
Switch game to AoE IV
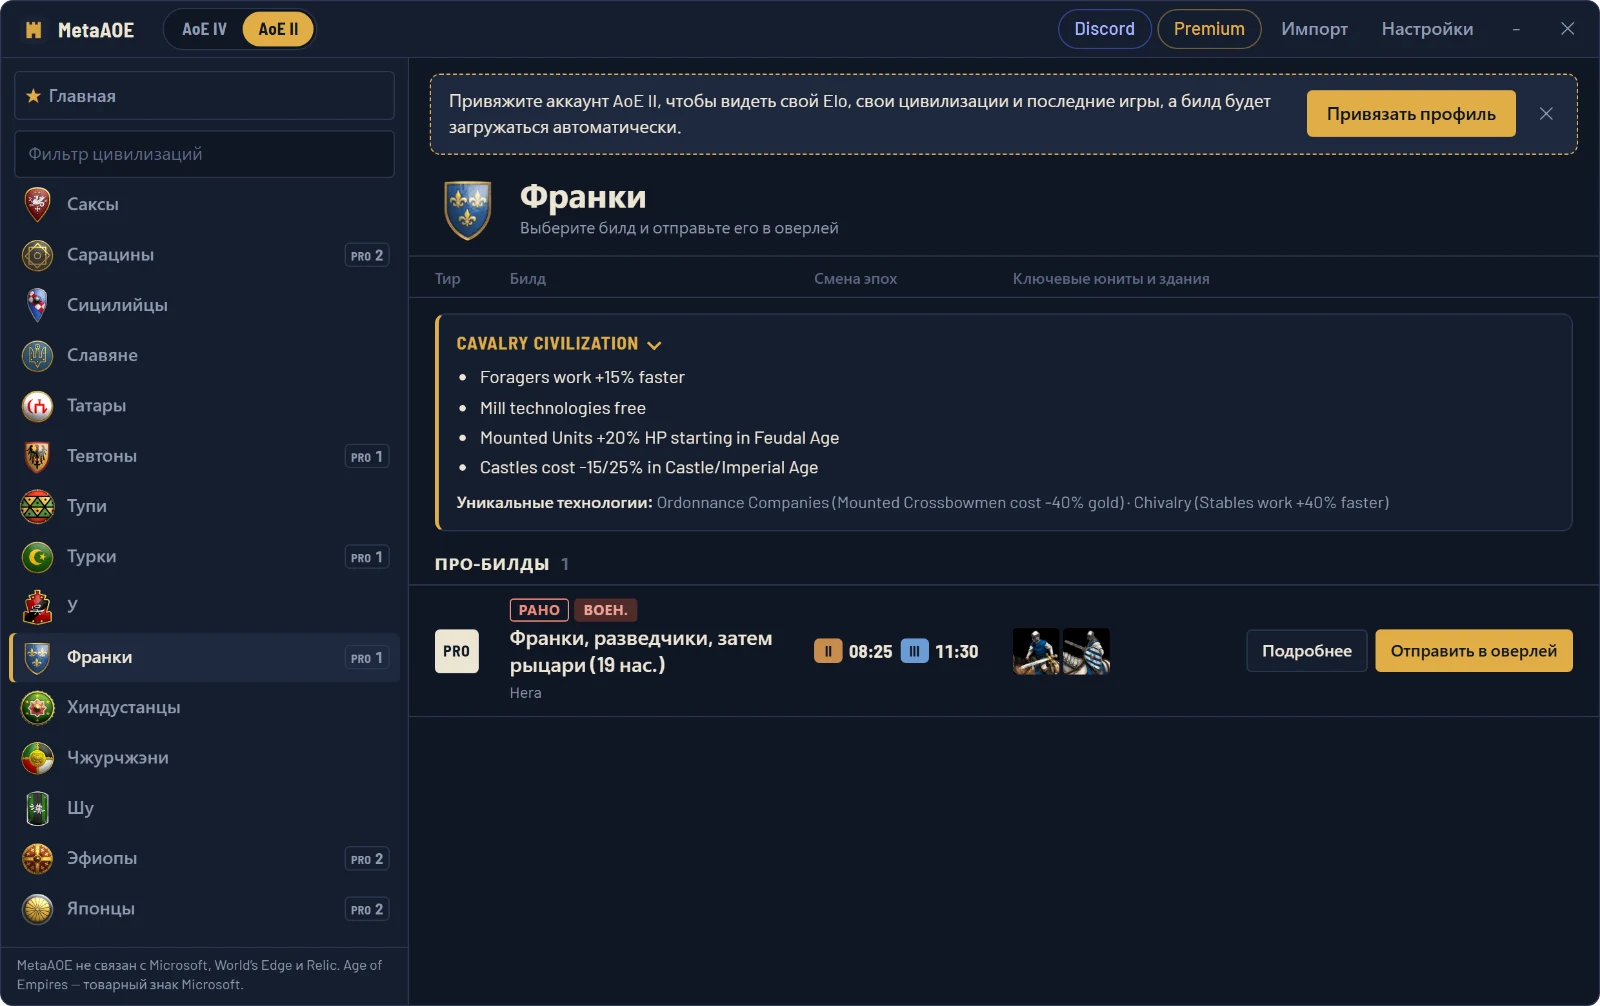(204, 29)
